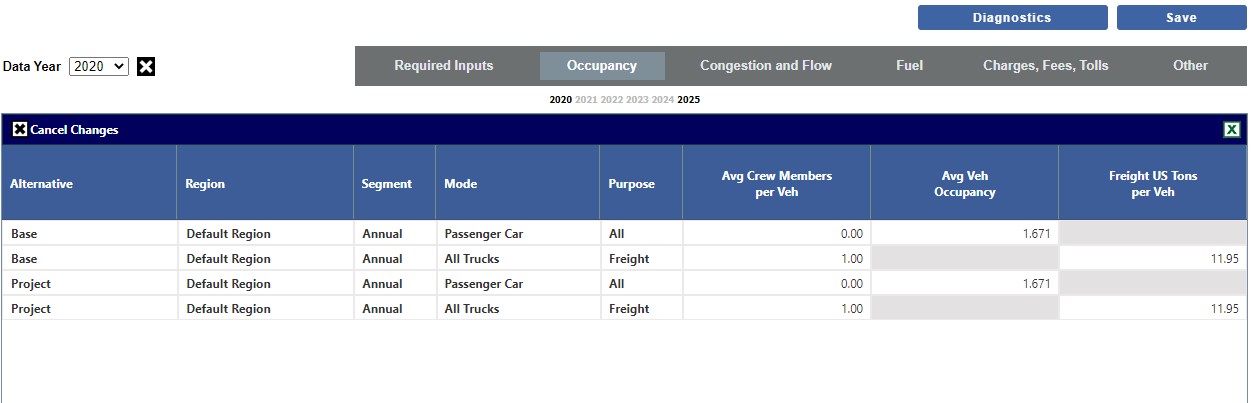Click Annual segment in Base Passenger Car row
Screen dimensions: 1254x403
382,234
